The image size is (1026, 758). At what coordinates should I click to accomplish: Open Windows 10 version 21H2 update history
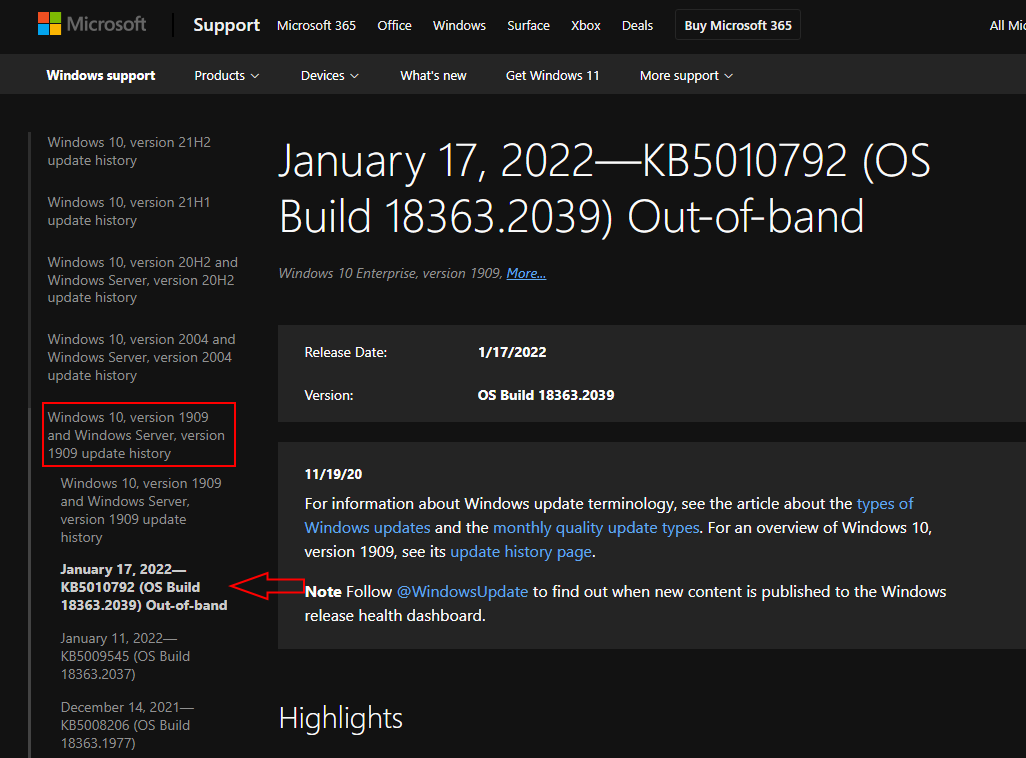[x=129, y=151]
